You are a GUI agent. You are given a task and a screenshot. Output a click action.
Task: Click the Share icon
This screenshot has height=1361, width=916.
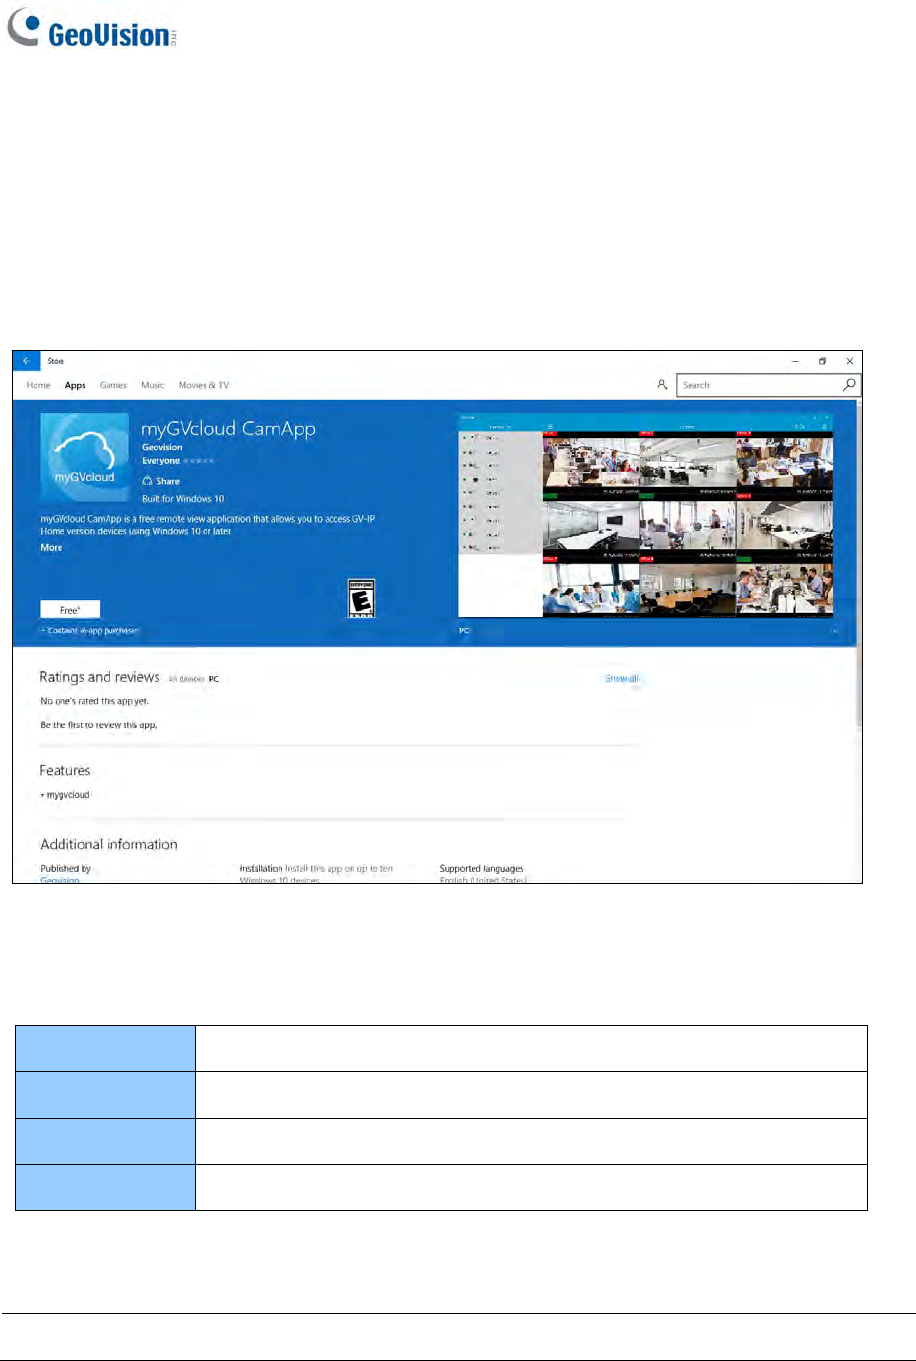148,481
